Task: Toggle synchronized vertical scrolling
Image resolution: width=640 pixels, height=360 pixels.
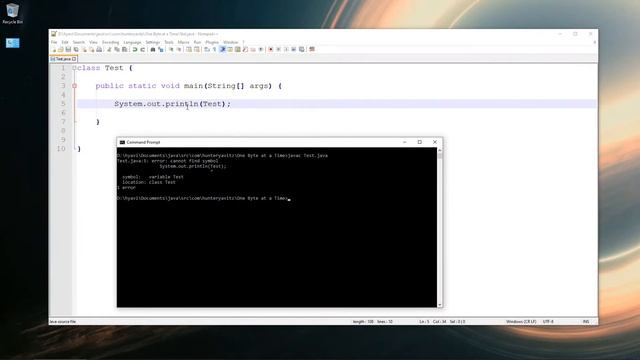Action: [189, 49]
